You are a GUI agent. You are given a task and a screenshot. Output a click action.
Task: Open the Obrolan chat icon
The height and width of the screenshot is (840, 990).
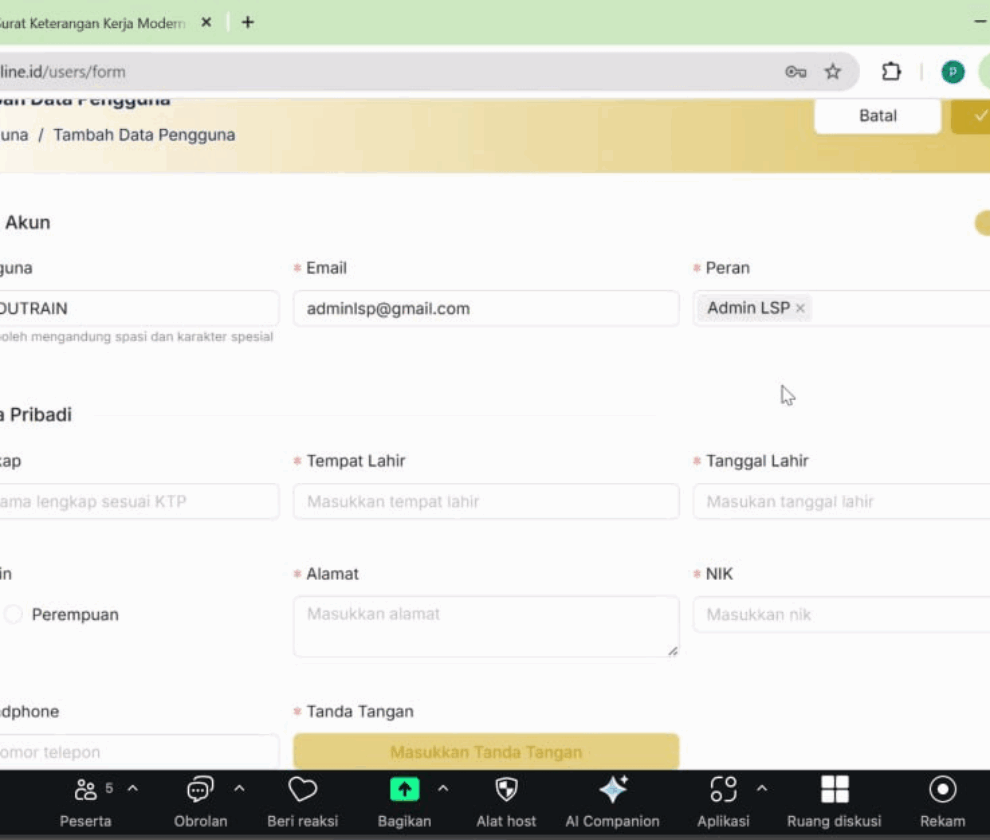(200, 790)
